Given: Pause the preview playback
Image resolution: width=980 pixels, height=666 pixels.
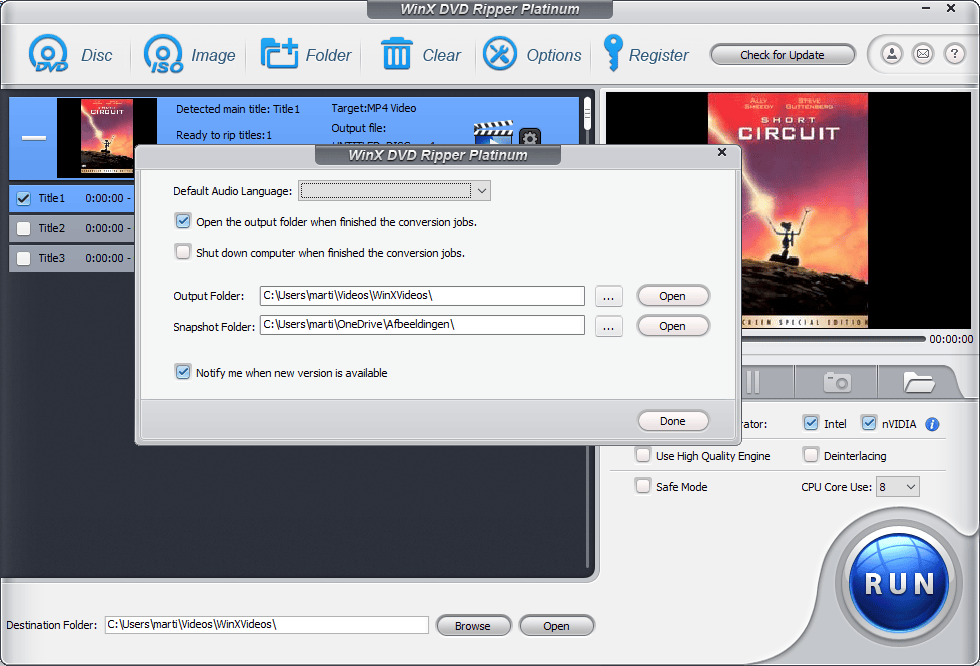Looking at the screenshot, I should [x=753, y=382].
